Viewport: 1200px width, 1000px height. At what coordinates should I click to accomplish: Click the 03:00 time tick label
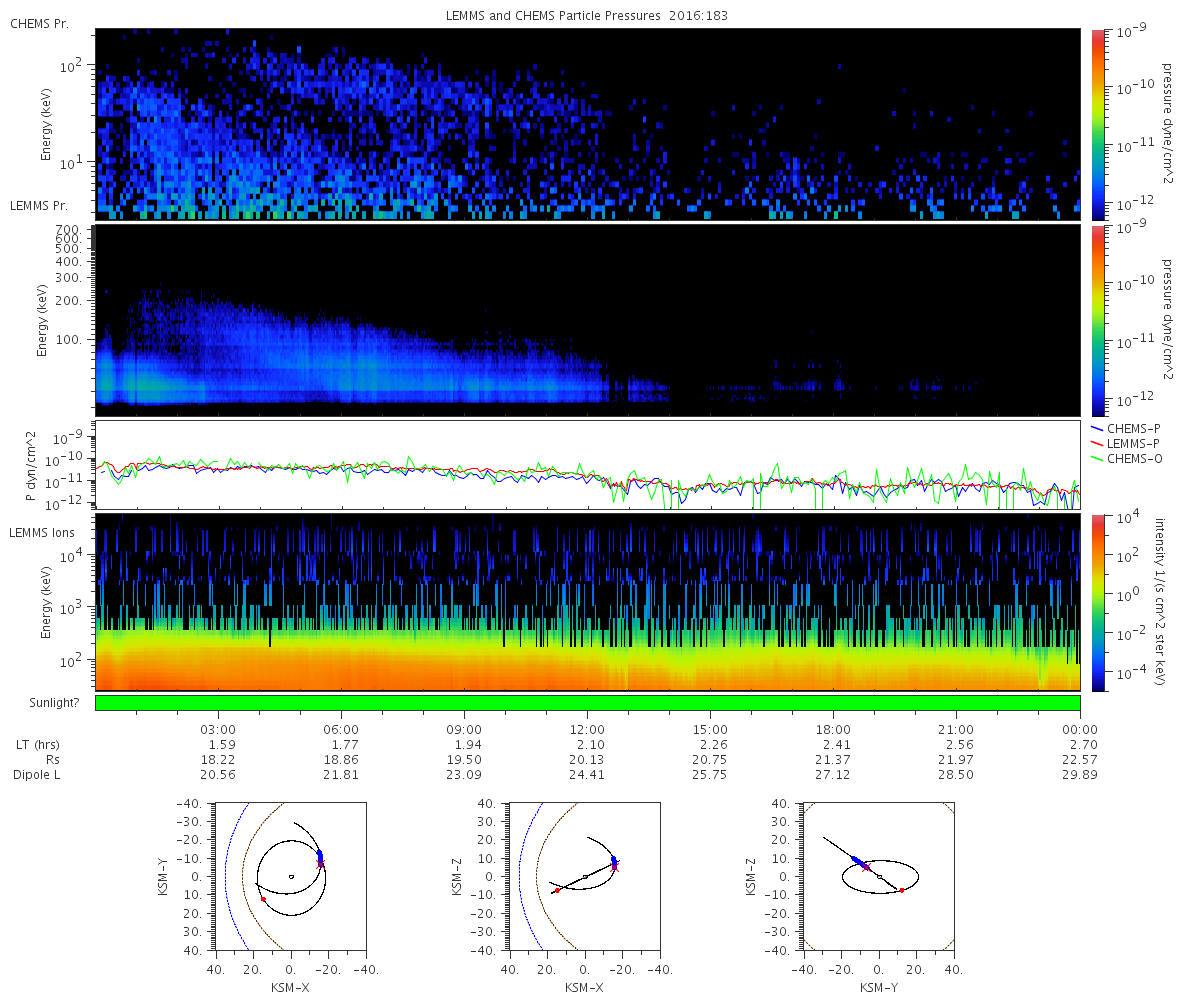click(218, 729)
